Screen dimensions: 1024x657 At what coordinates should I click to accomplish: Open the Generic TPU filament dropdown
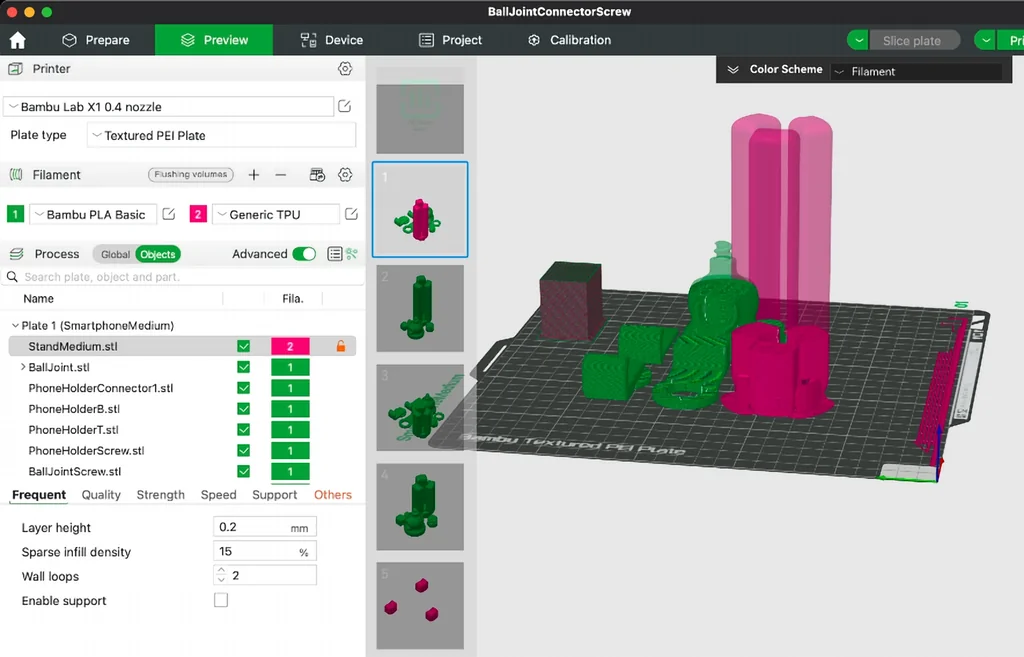(x=276, y=214)
